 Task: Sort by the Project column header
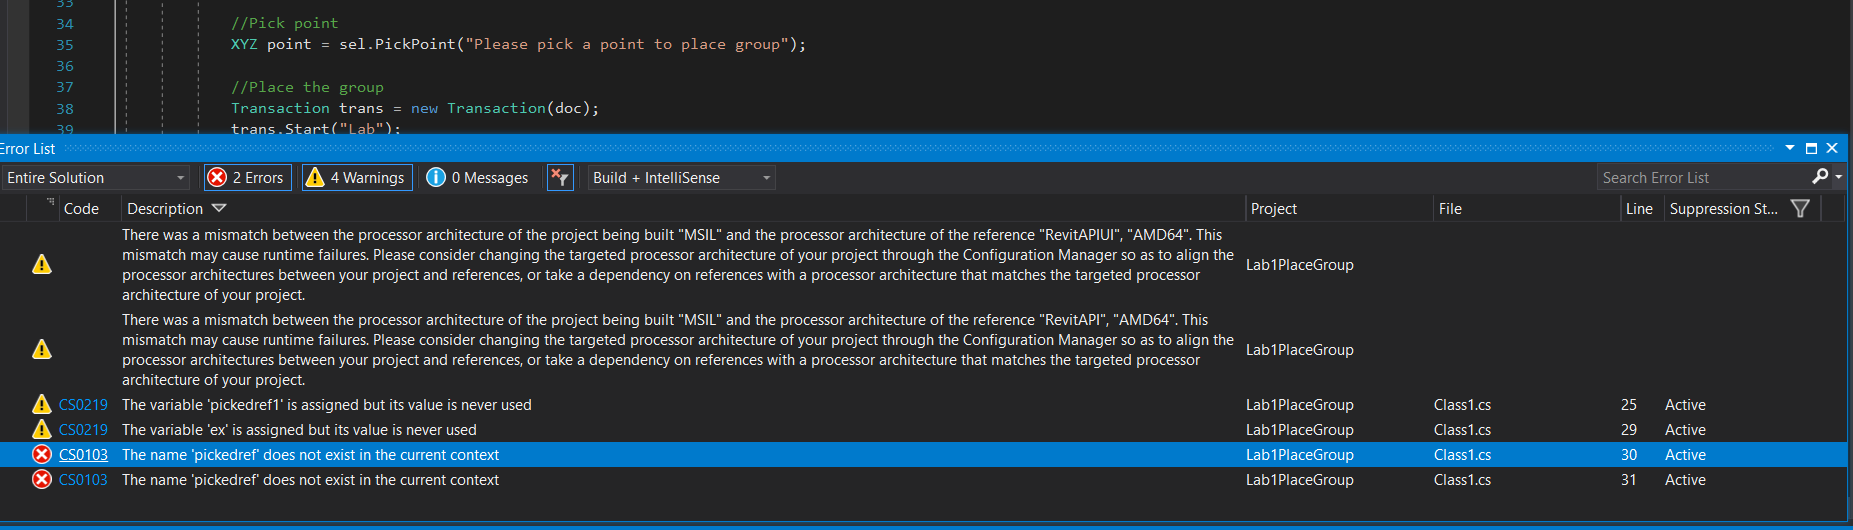[x=1273, y=208]
